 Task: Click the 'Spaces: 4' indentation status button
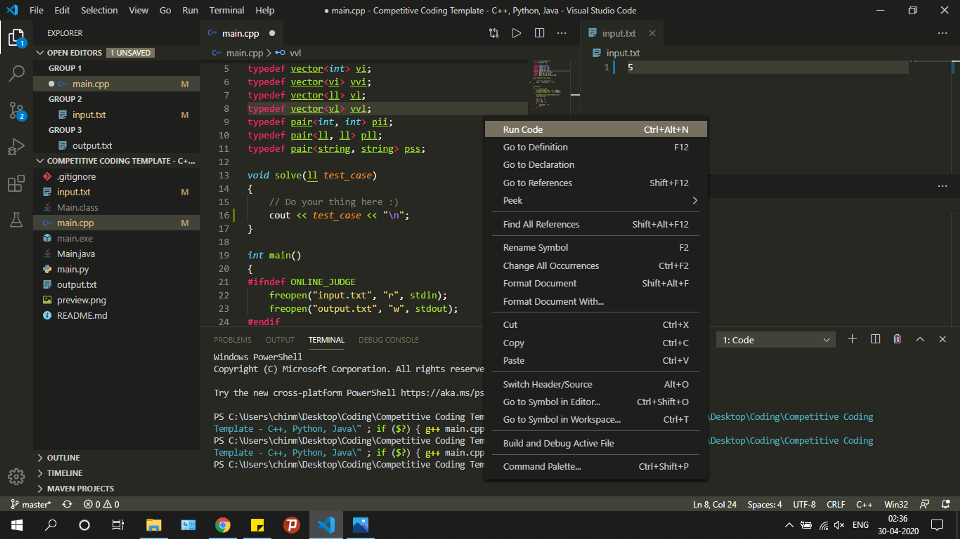765,504
